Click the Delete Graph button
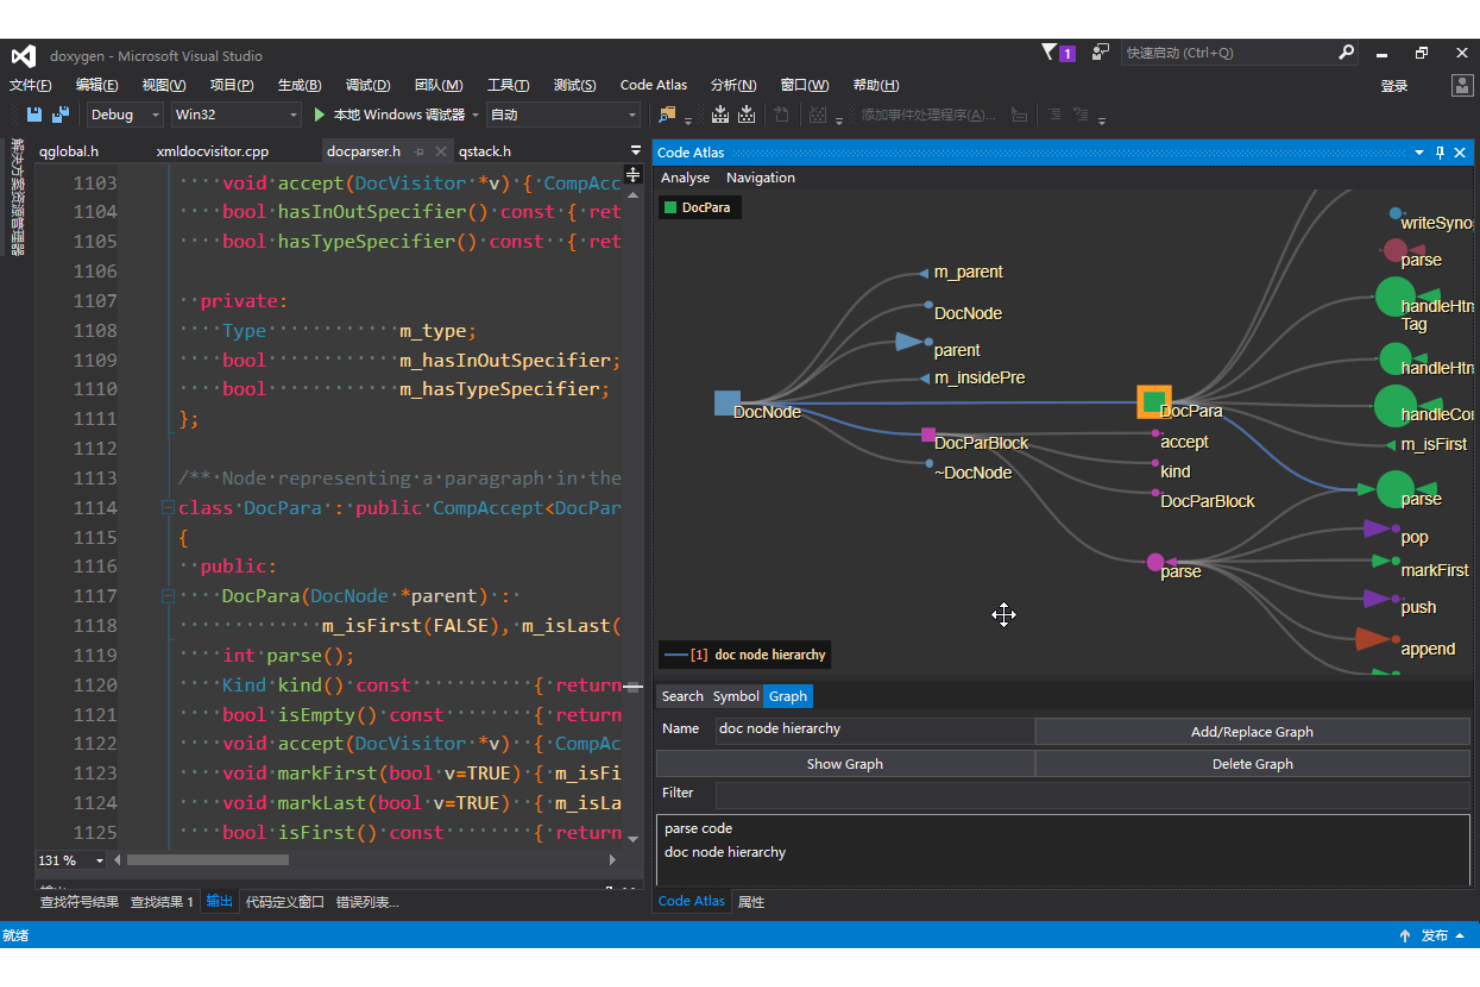The height and width of the screenshot is (987, 1480). [x=1252, y=763]
